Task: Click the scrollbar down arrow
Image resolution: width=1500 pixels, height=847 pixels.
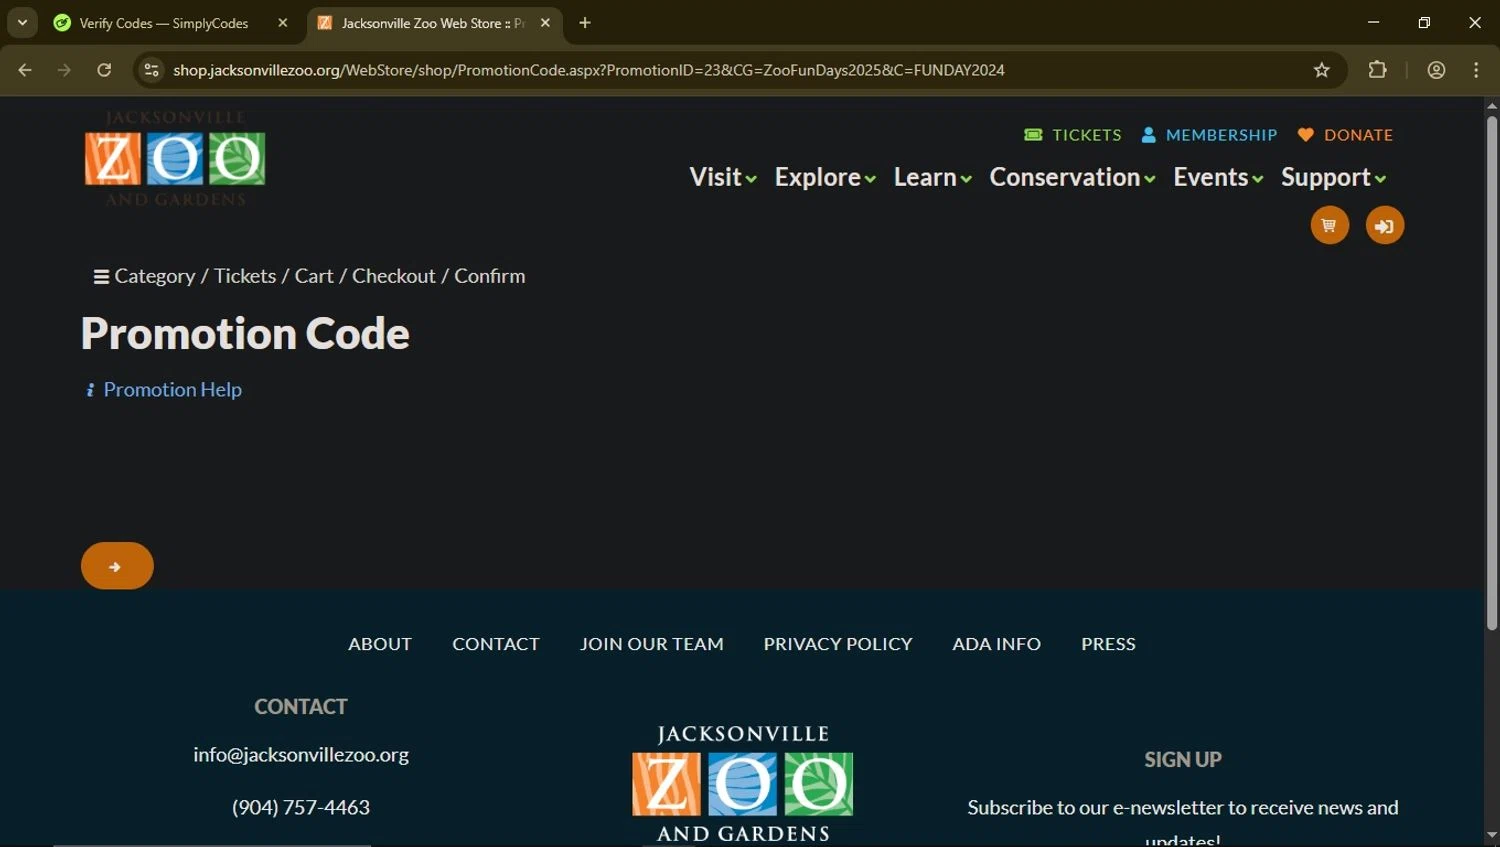Action: tap(1492, 836)
